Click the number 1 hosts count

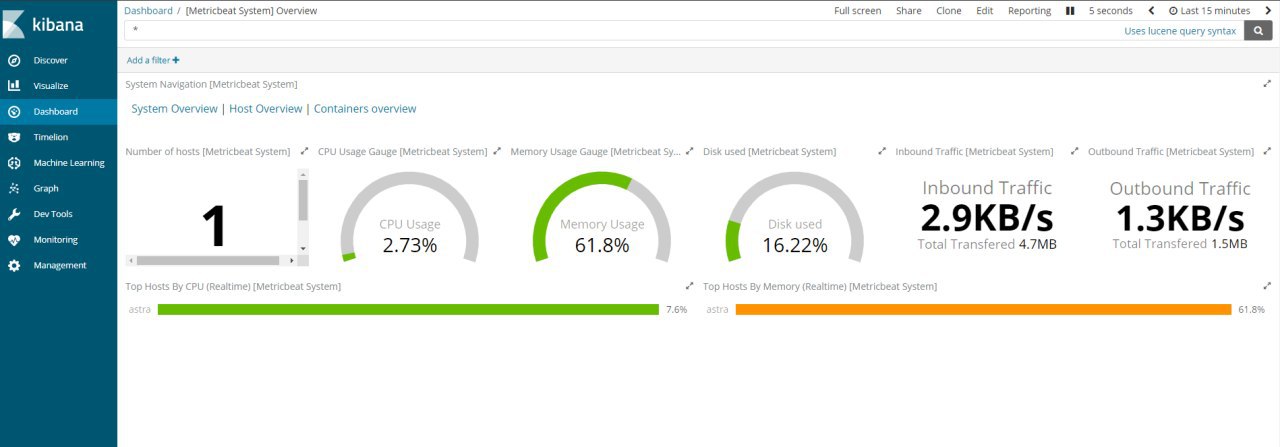(214, 226)
